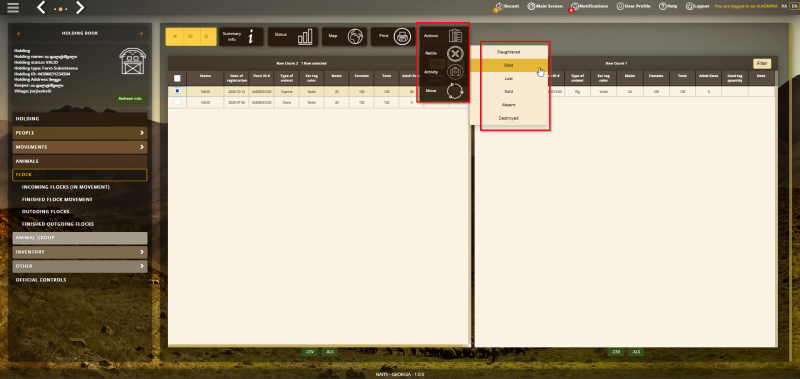Go to Main Screen
Viewport: 800px width, 379px height.
click(545, 6)
